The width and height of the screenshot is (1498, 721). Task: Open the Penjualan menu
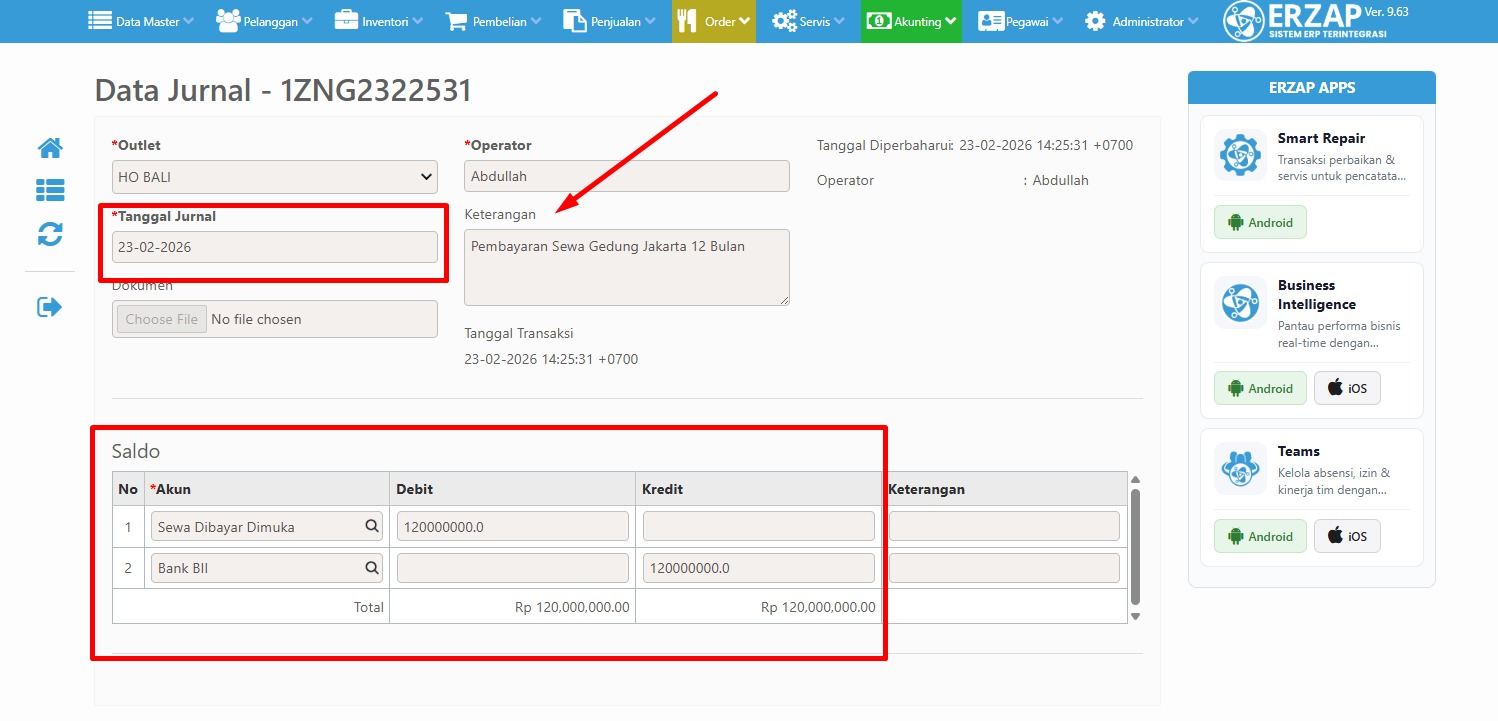point(609,21)
